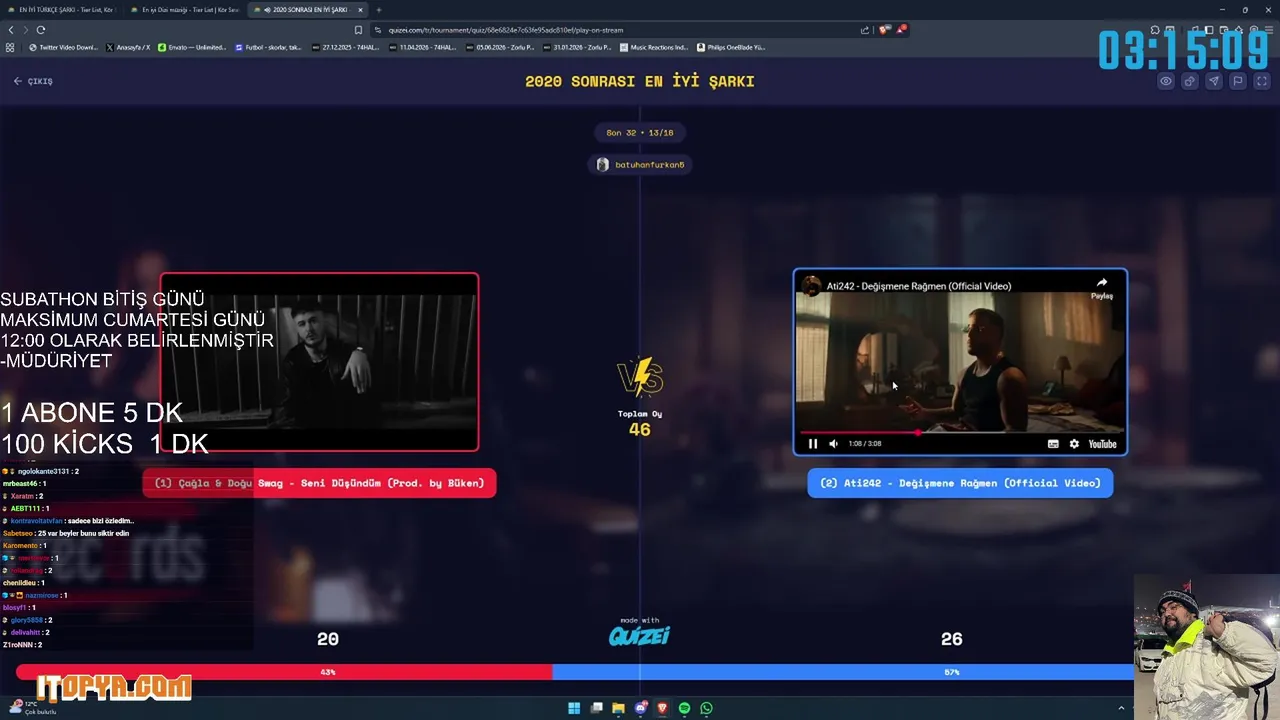Open the Ati242 video title link
Viewport: 1280px width, 720px height.
pos(919,286)
